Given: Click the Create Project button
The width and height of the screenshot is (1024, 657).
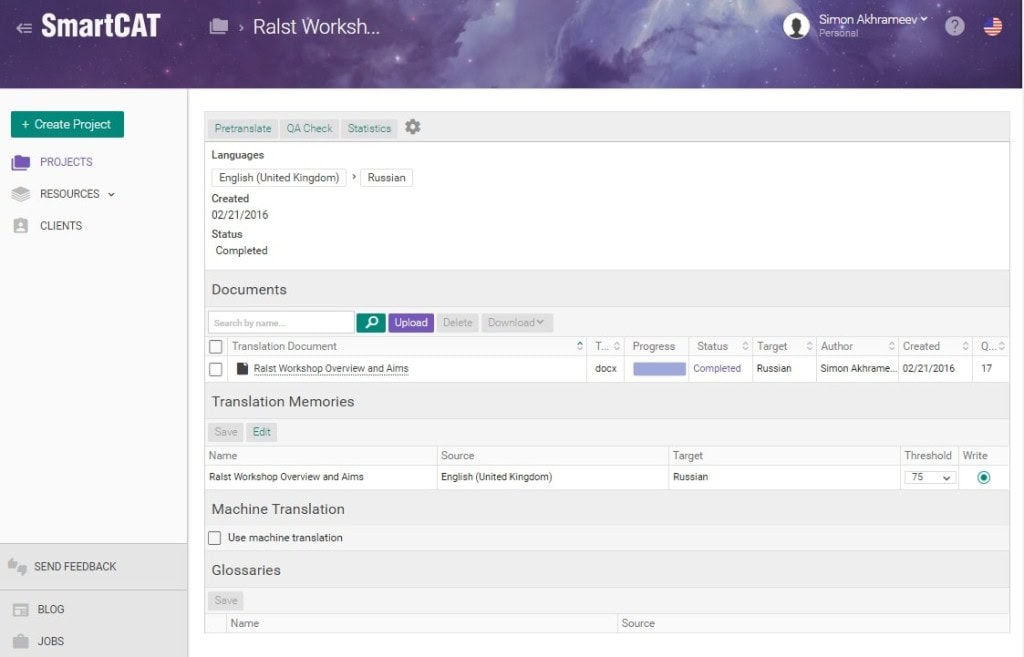Looking at the screenshot, I should click(67, 124).
